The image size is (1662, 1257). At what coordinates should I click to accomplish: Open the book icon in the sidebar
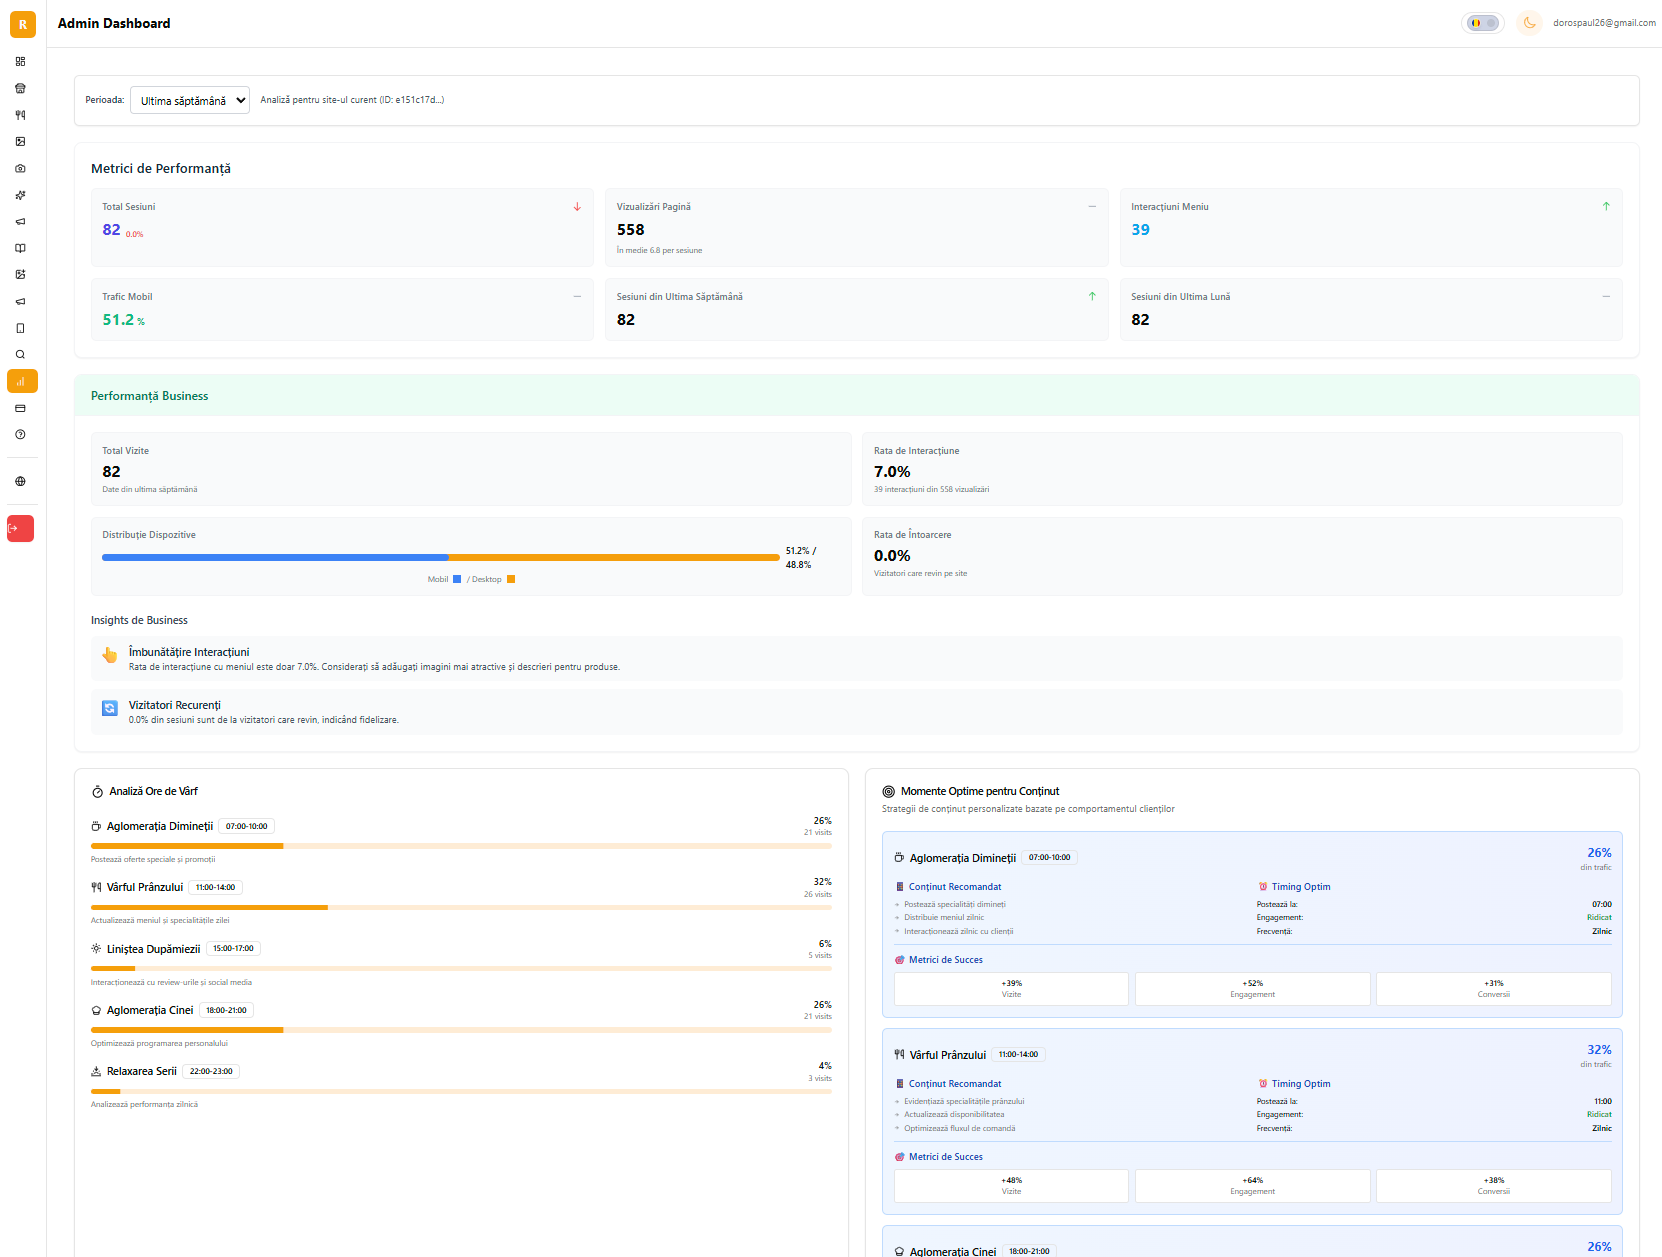20,248
